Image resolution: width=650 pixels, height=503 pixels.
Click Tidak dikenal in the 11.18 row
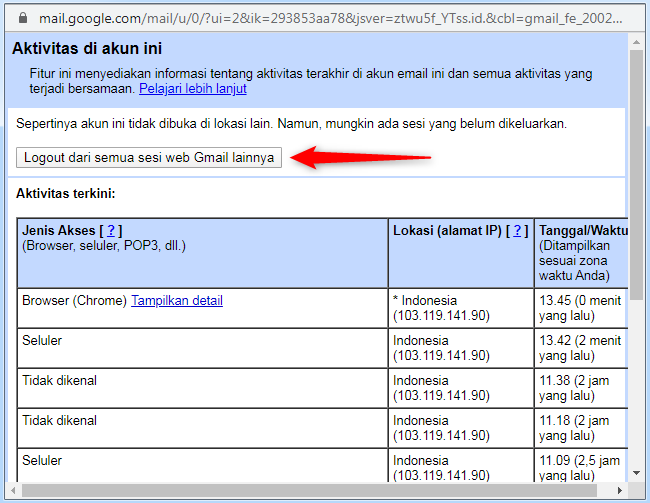[x=203, y=428]
